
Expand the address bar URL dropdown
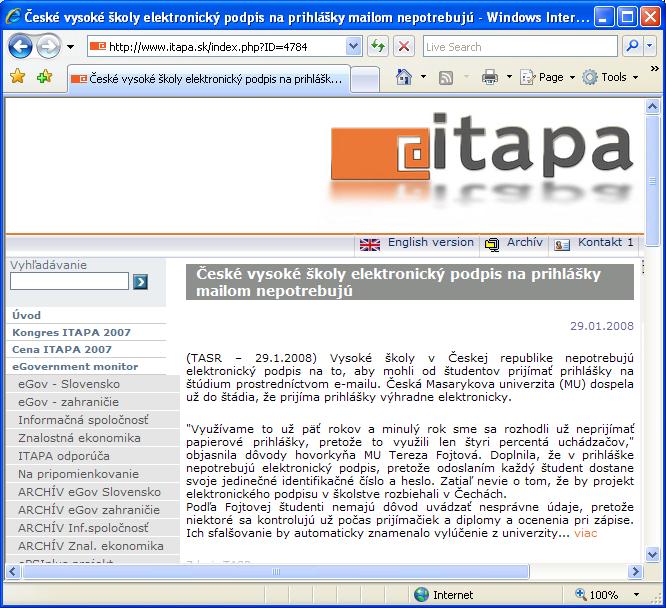(353, 46)
